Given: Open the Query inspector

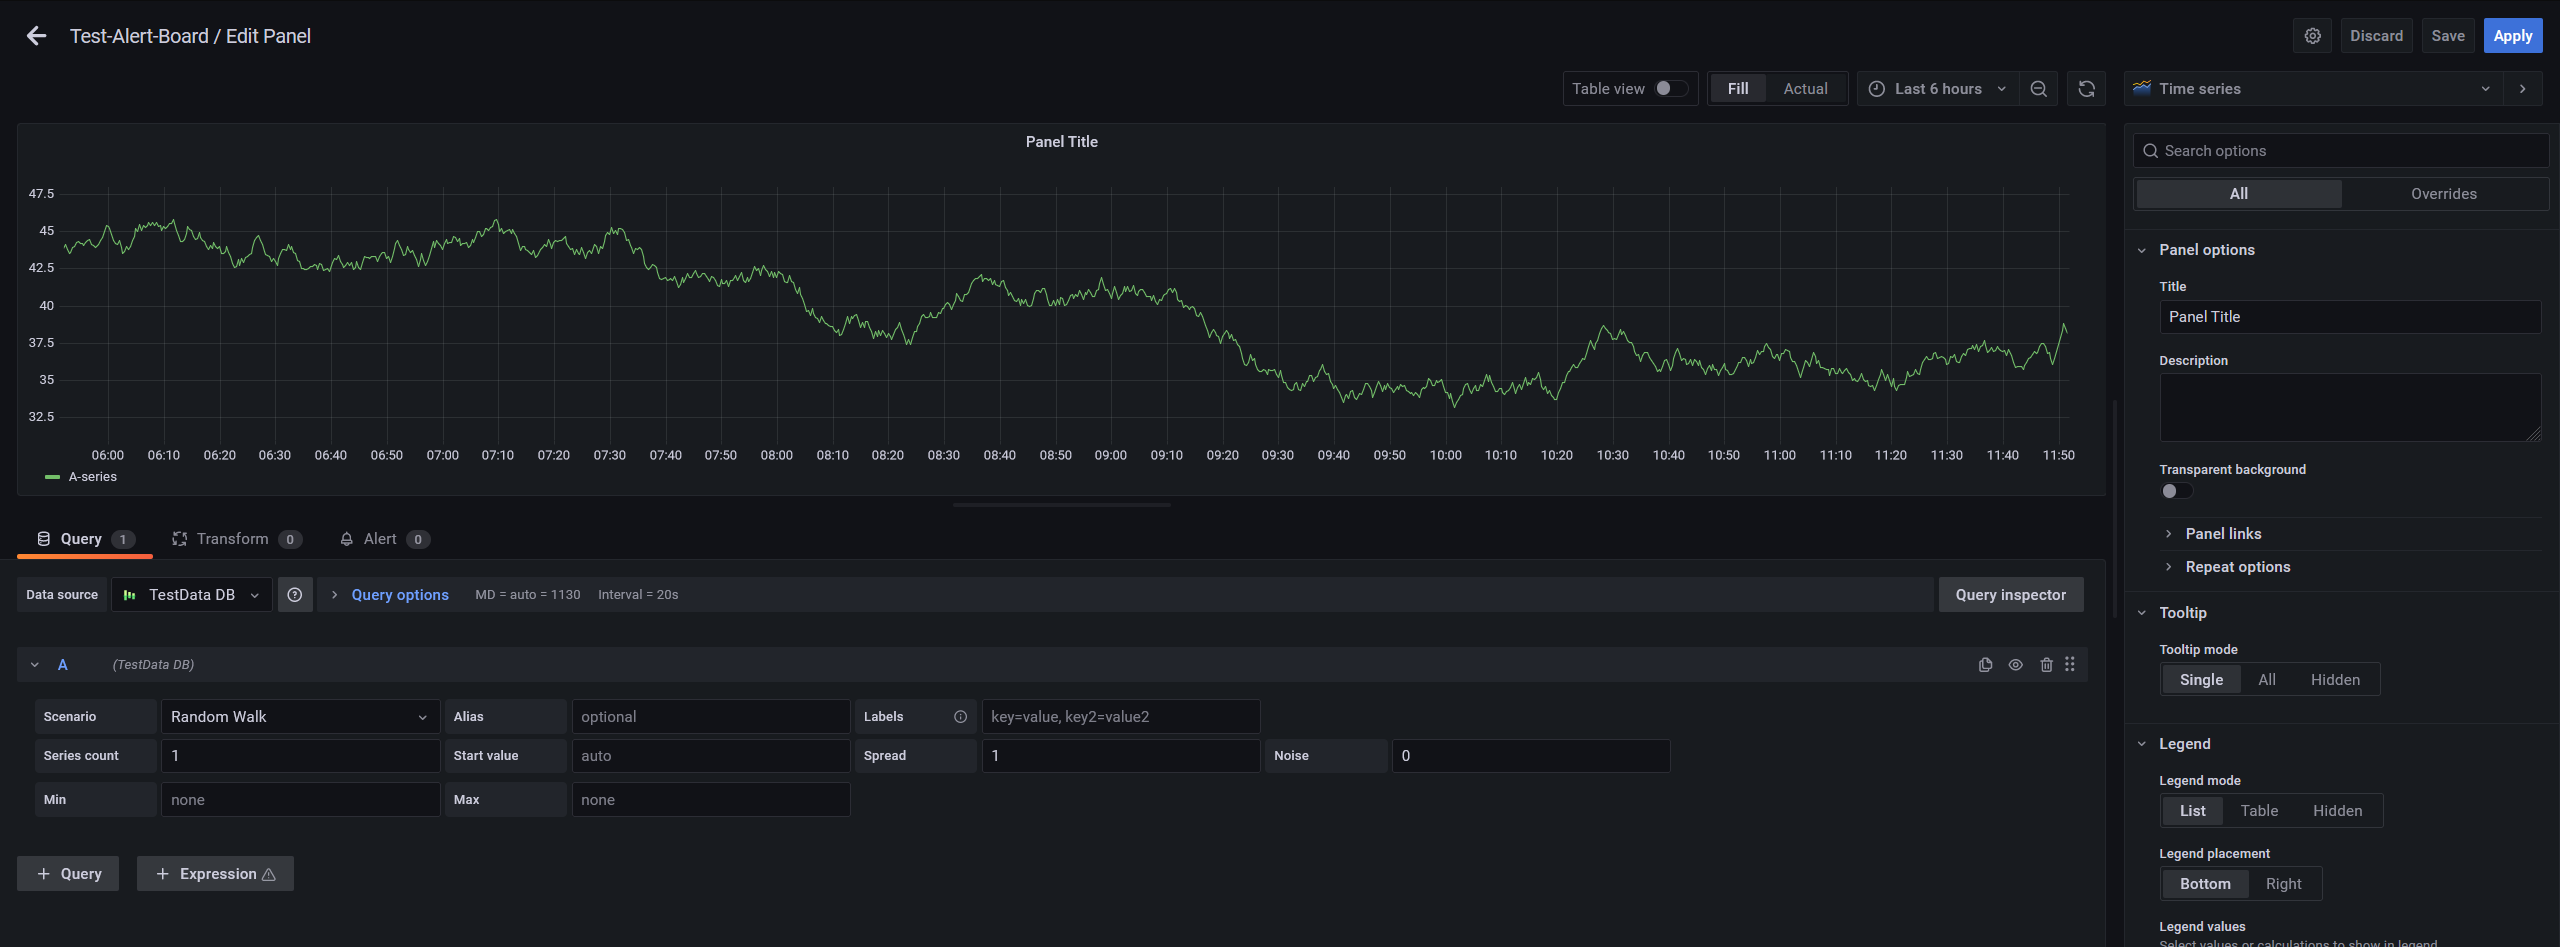Looking at the screenshot, I should click(2010, 595).
